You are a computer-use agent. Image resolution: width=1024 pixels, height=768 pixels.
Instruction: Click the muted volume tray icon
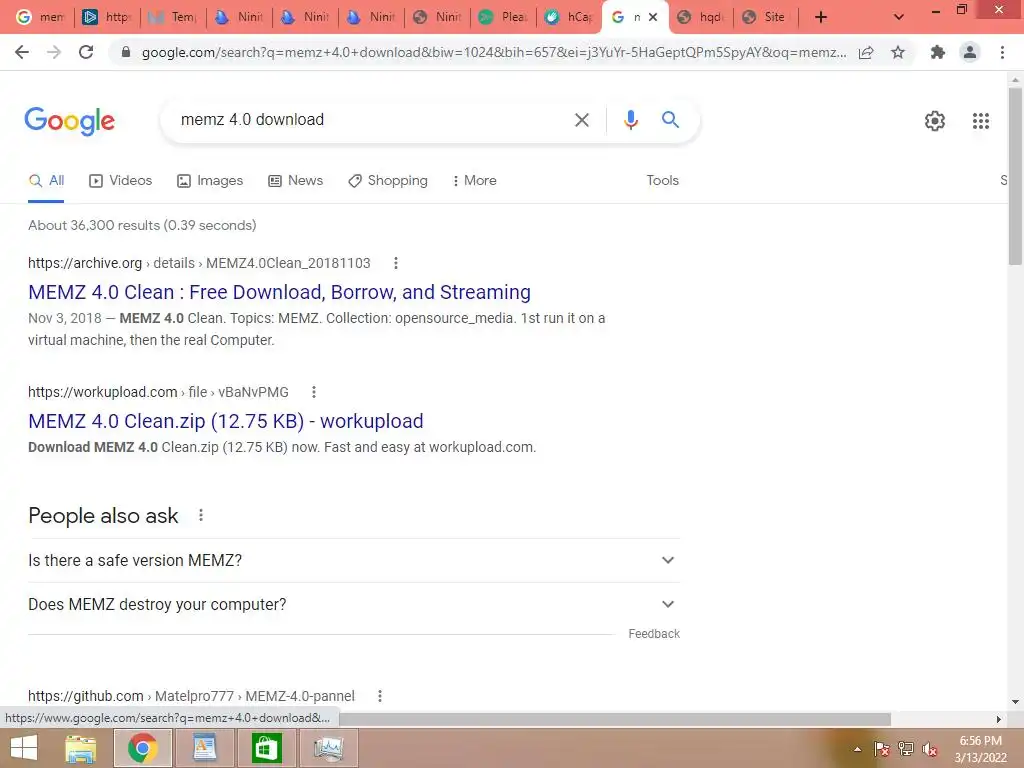click(x=930, y=749)
